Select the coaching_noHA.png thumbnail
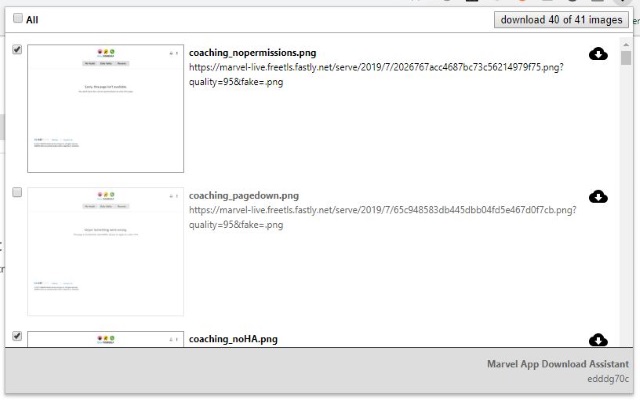 click(105, 339)
